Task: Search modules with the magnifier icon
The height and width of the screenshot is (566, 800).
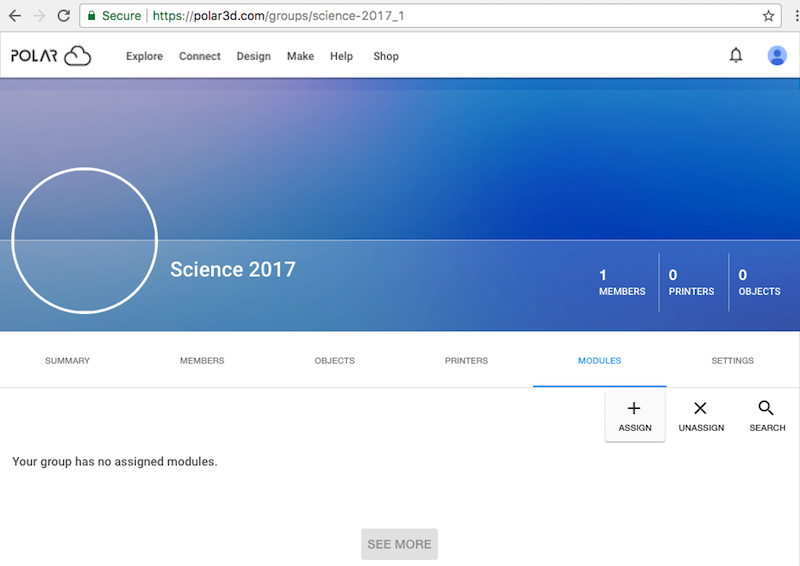Action: click(767, 416)
